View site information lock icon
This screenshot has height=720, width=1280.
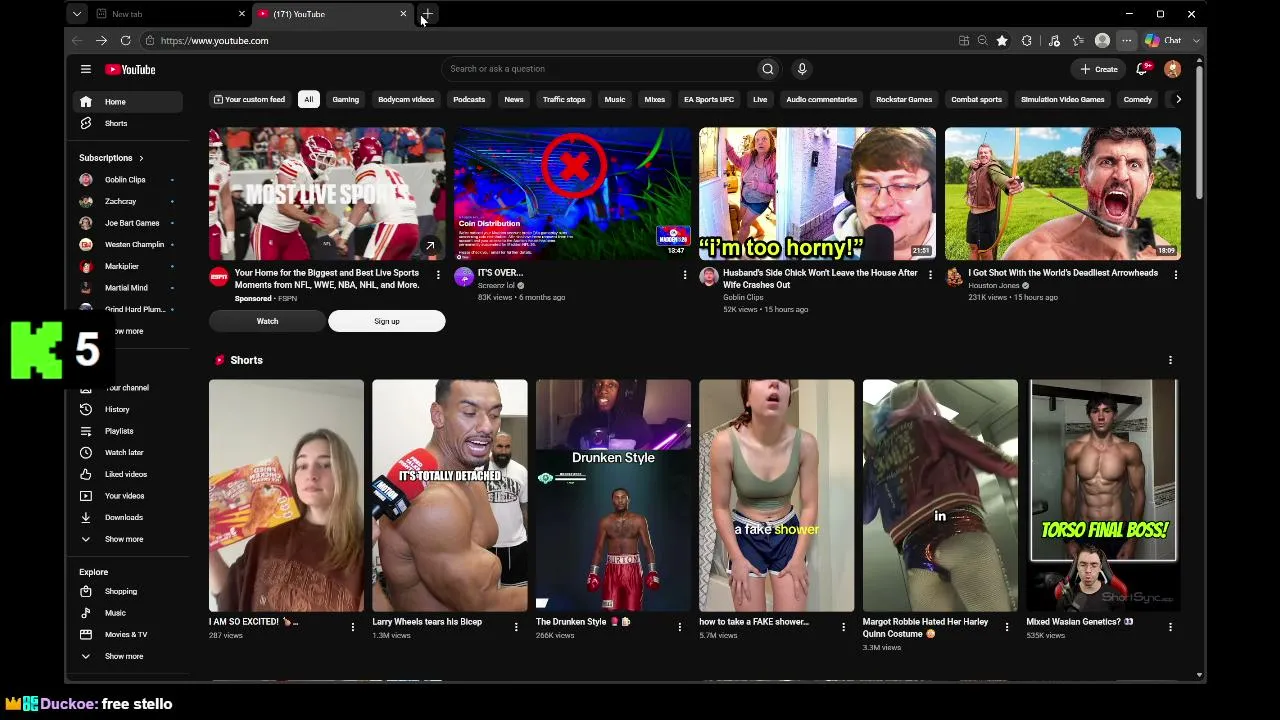tap(149, 41)
